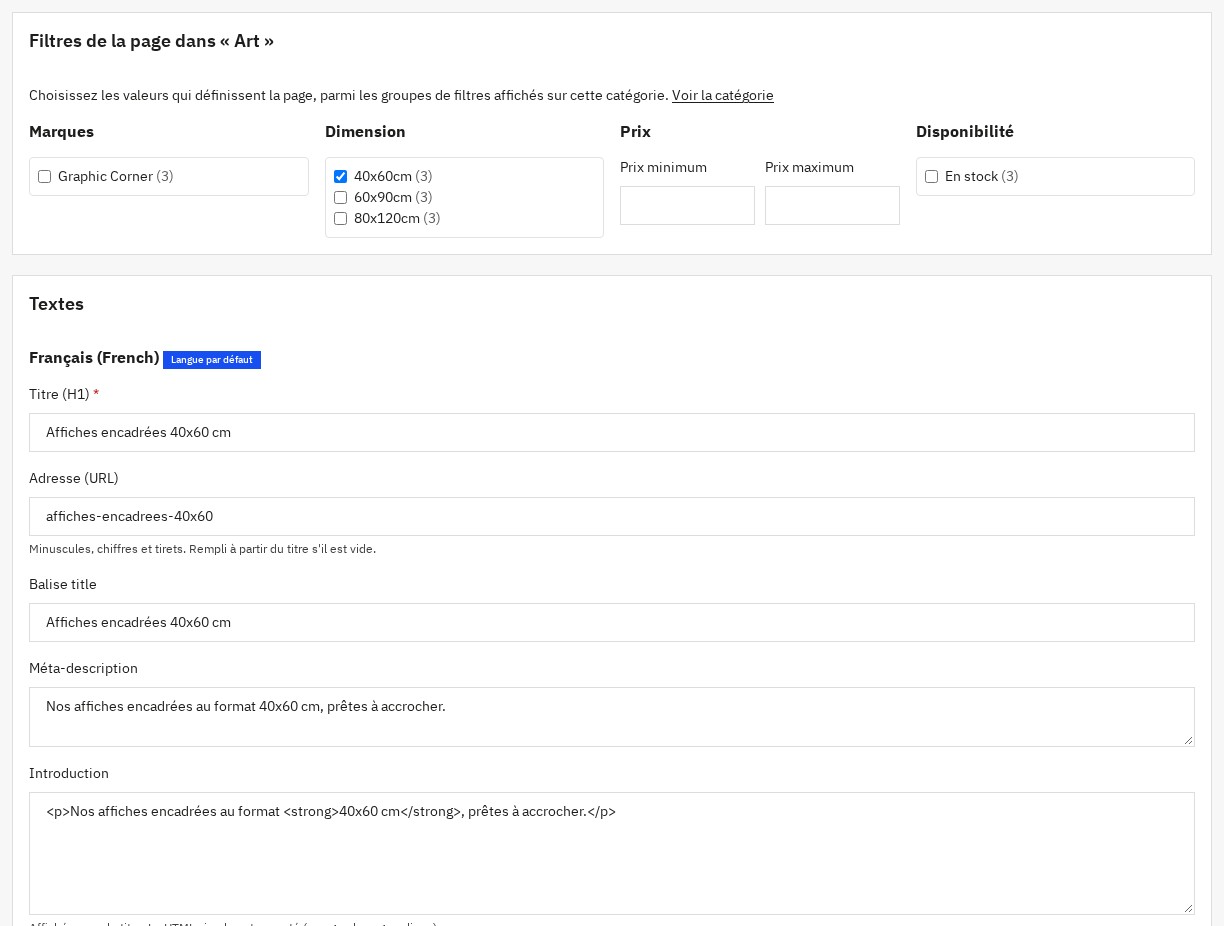Image resolution: width=1224 pixels, height=926 pixels.
Task: Click the Adresse (URL) input field
Action: [612, 516]
